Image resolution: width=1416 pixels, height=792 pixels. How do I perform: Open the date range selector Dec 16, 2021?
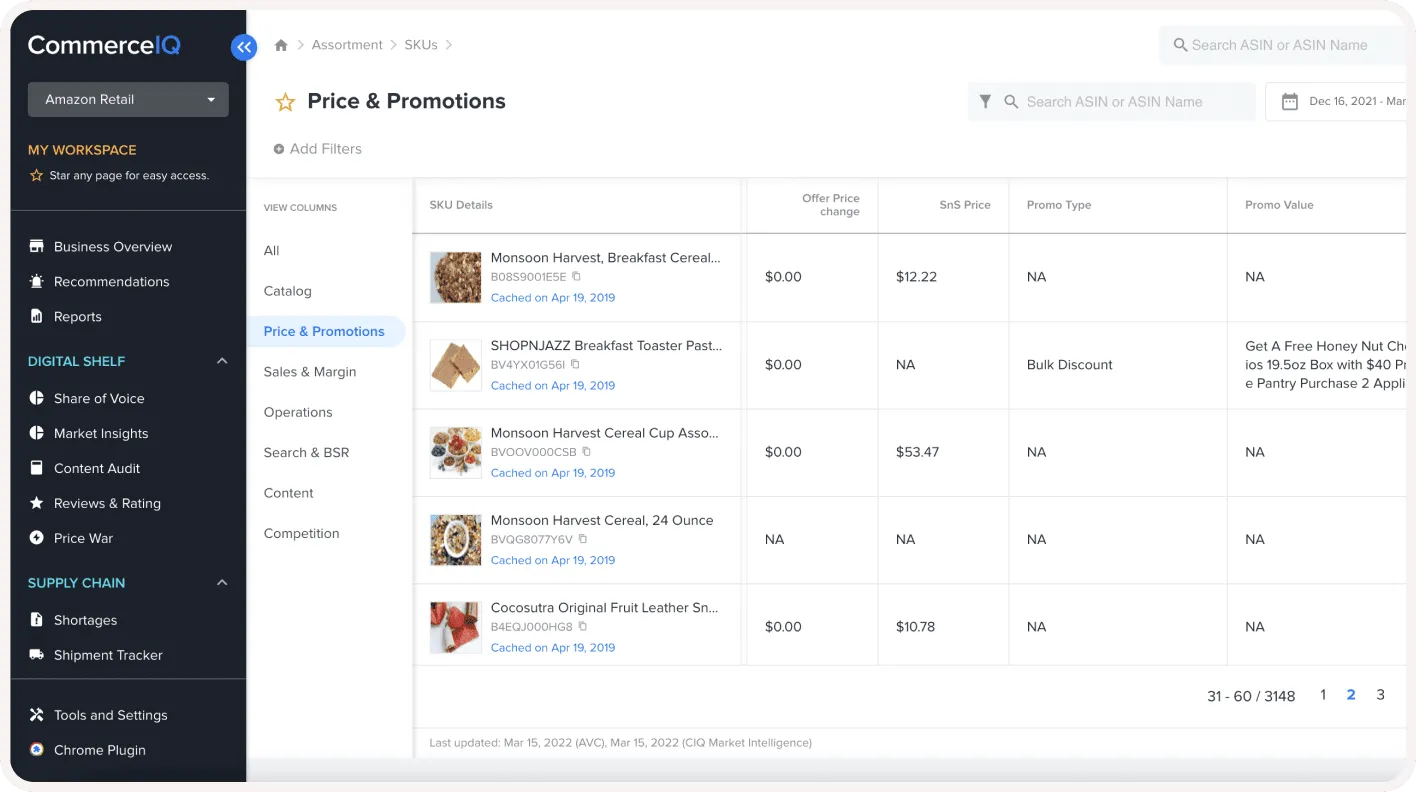click(x=1336, y=101)
